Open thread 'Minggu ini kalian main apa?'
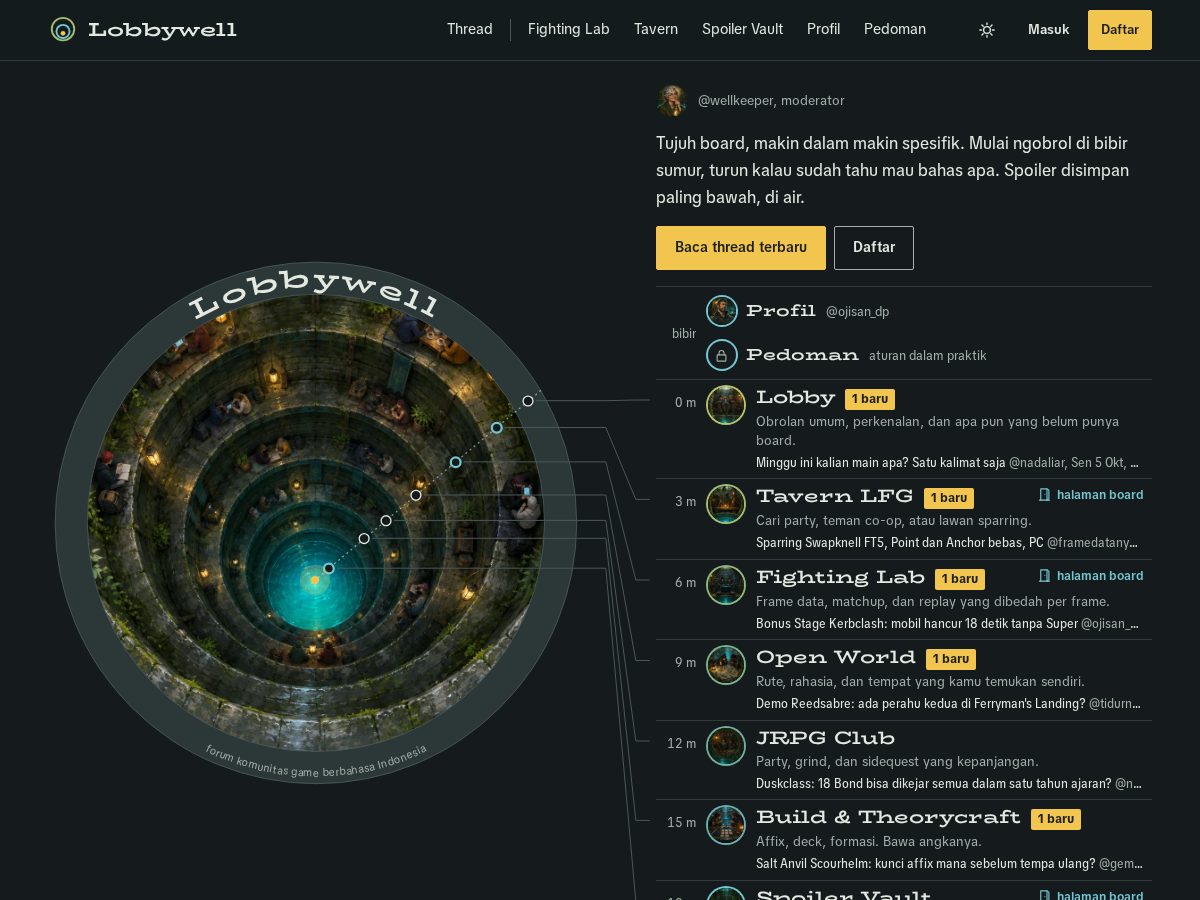 click(x=880, y=463)
